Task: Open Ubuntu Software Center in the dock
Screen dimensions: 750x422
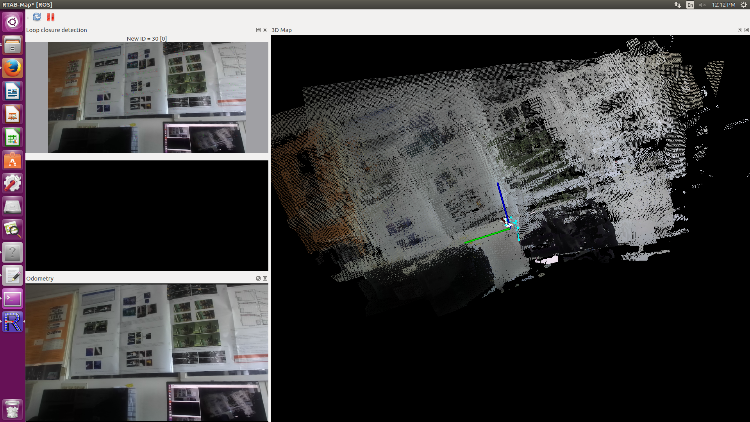Action: (13, 160)
